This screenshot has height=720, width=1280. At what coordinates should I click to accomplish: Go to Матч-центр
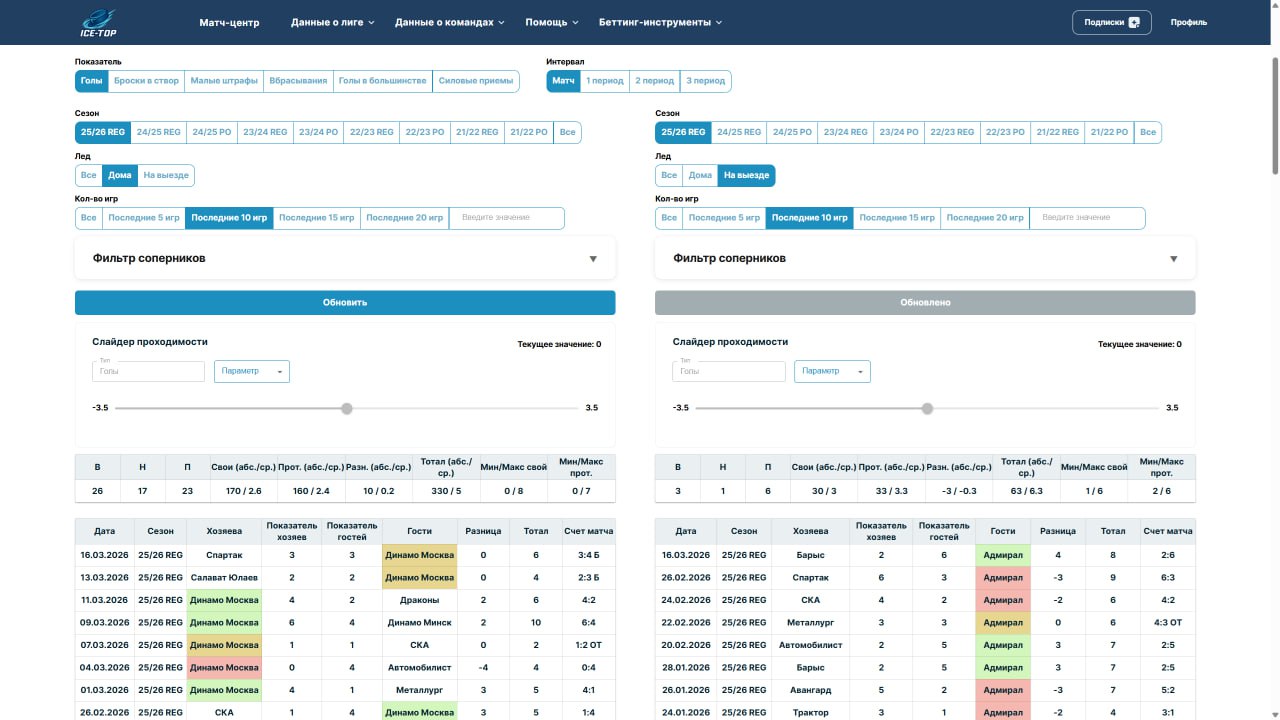[229, 22]
